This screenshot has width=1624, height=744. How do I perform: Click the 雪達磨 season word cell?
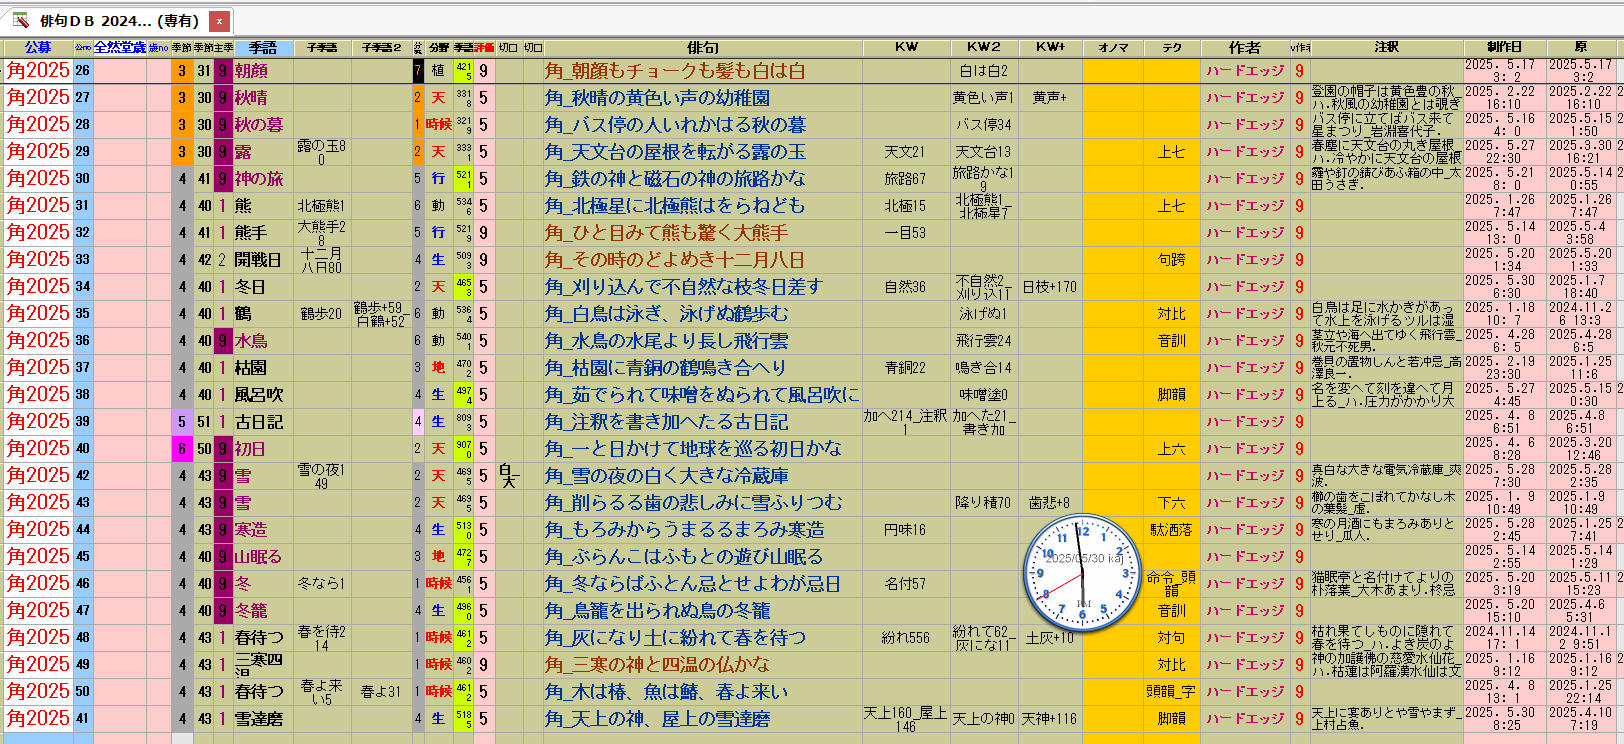pyautogui.click(x=259, y=719)
